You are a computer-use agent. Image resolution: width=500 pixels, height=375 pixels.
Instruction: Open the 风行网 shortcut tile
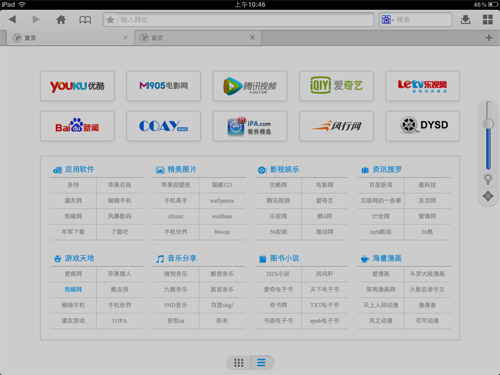pyautogui.click(x=336, y=126)
